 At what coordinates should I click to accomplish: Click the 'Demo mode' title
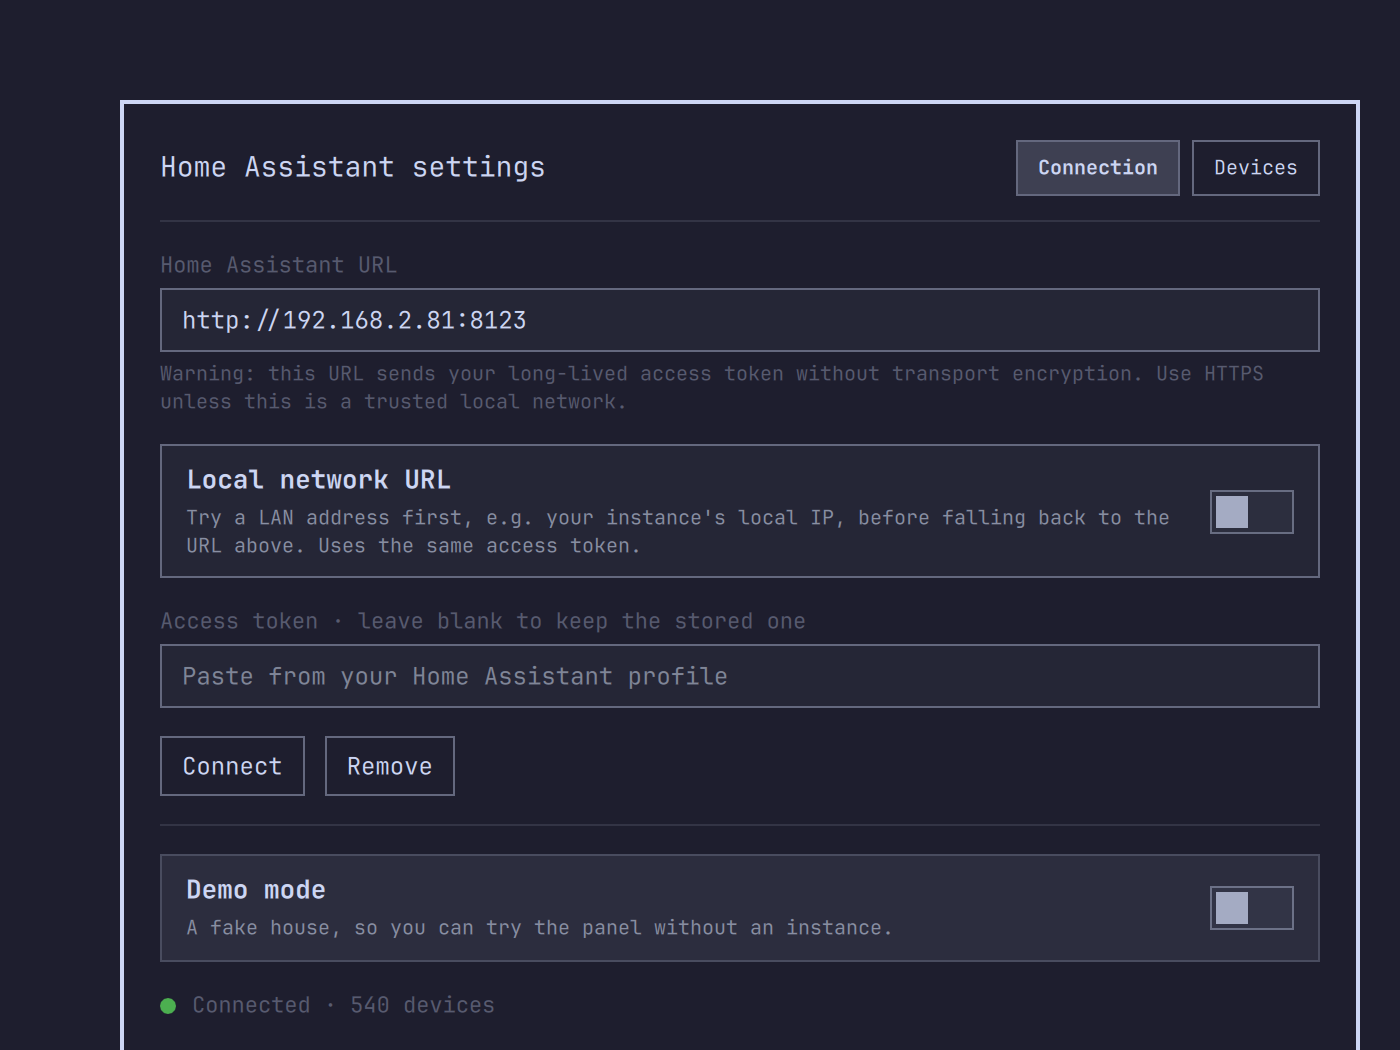(256, 890)
